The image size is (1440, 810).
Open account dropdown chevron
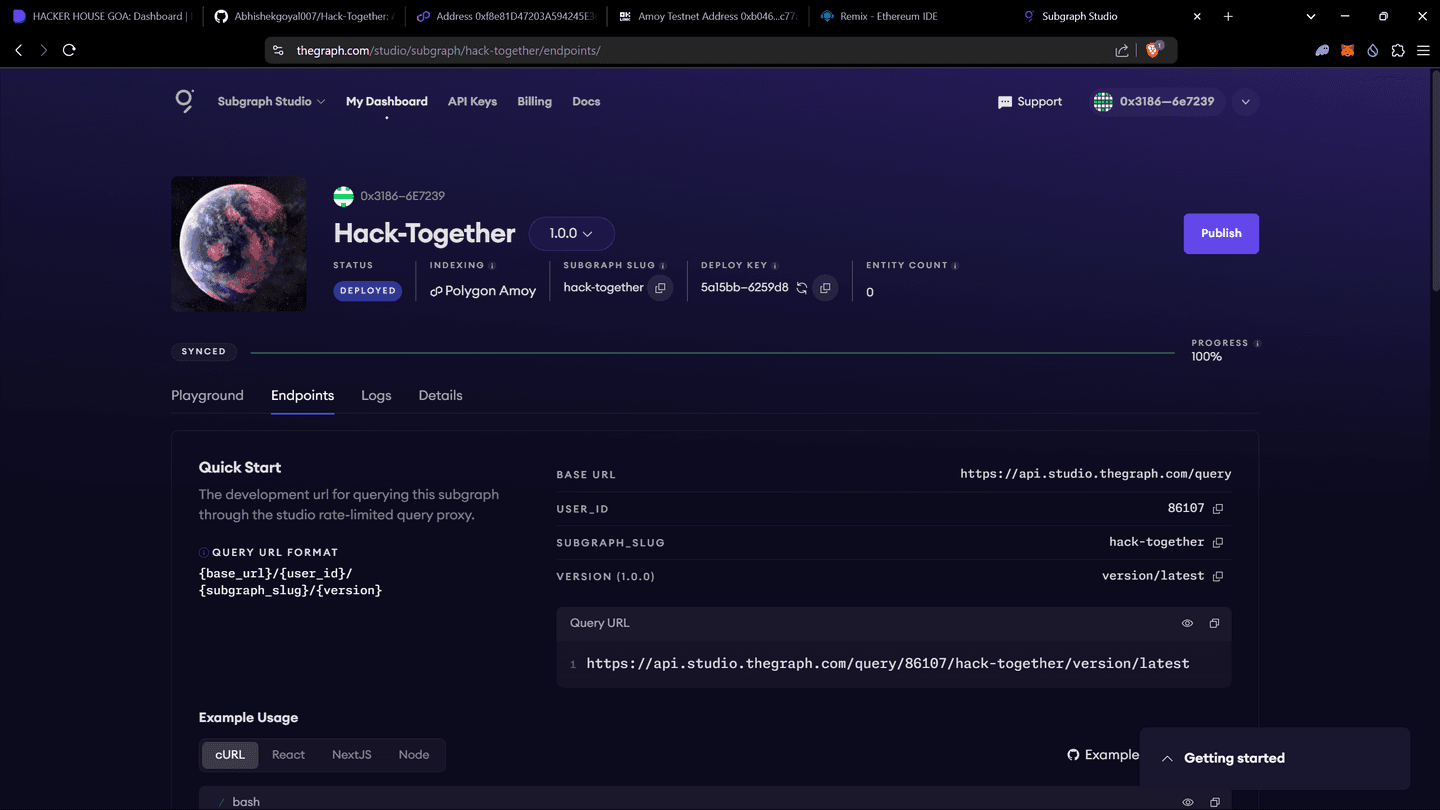[1245, 102]
